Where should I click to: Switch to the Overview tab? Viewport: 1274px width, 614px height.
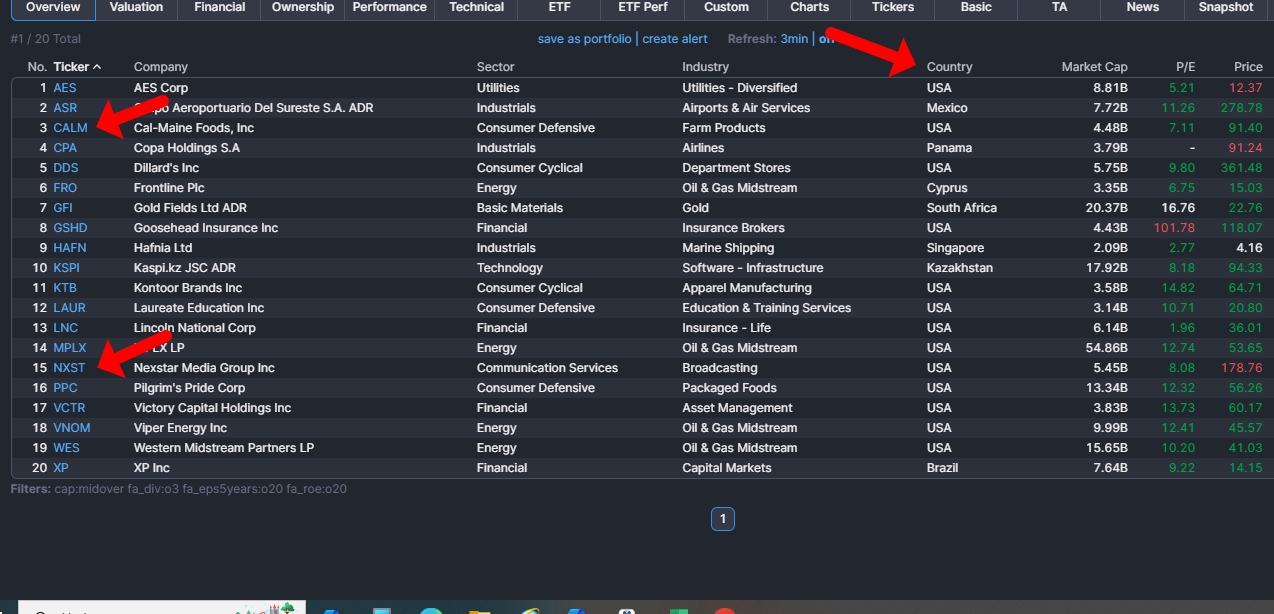pyautogui.click(x=53, y=8)
